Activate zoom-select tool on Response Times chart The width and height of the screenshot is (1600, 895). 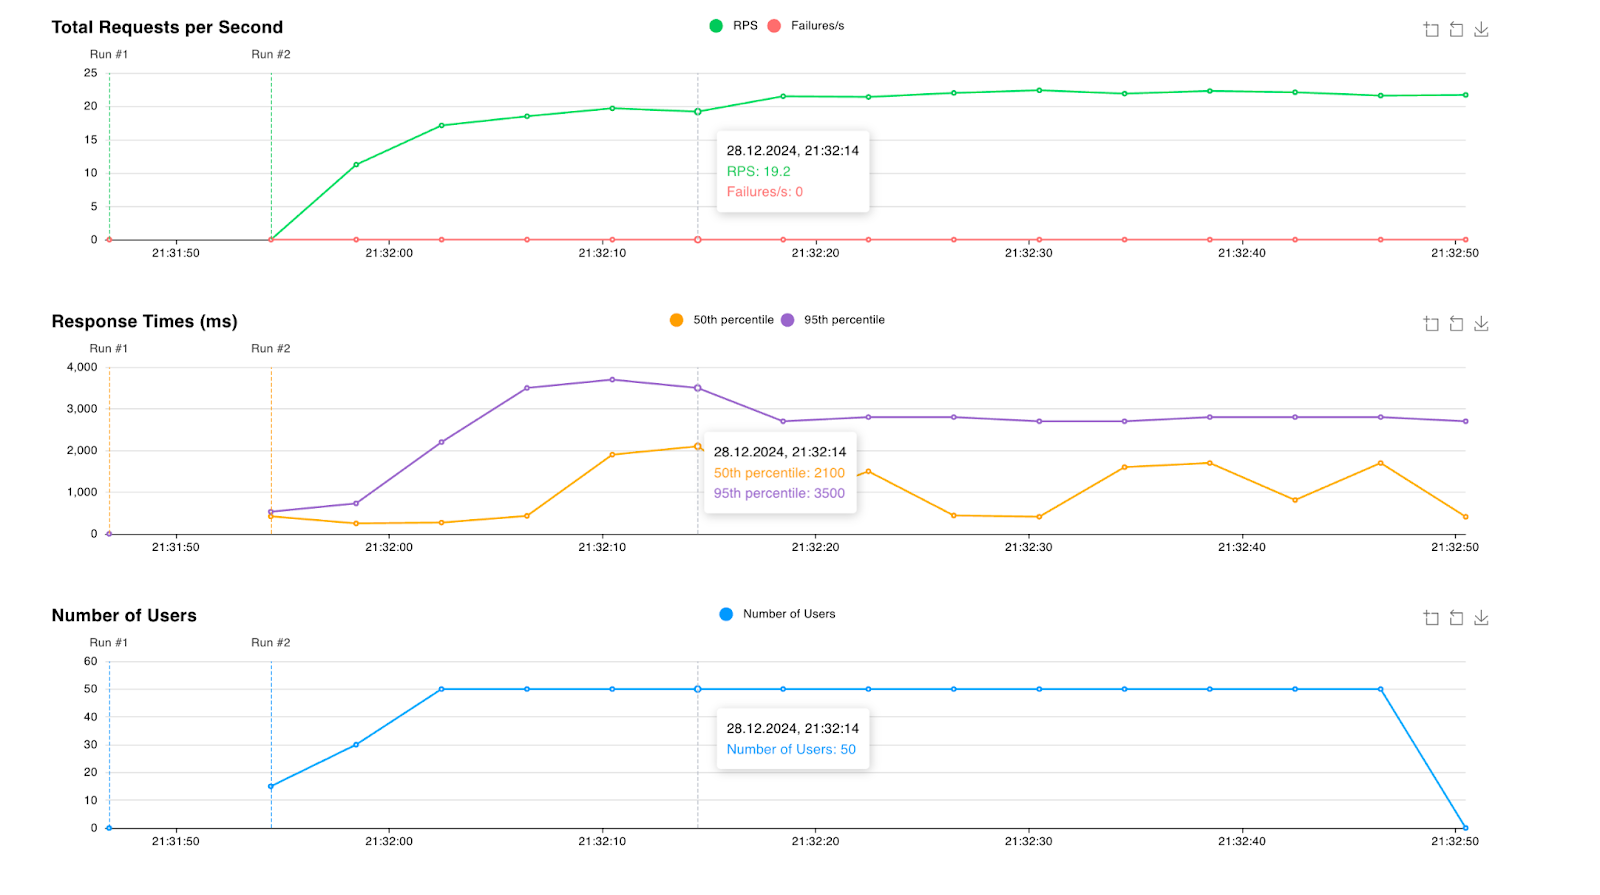(x=1431, y=324)
